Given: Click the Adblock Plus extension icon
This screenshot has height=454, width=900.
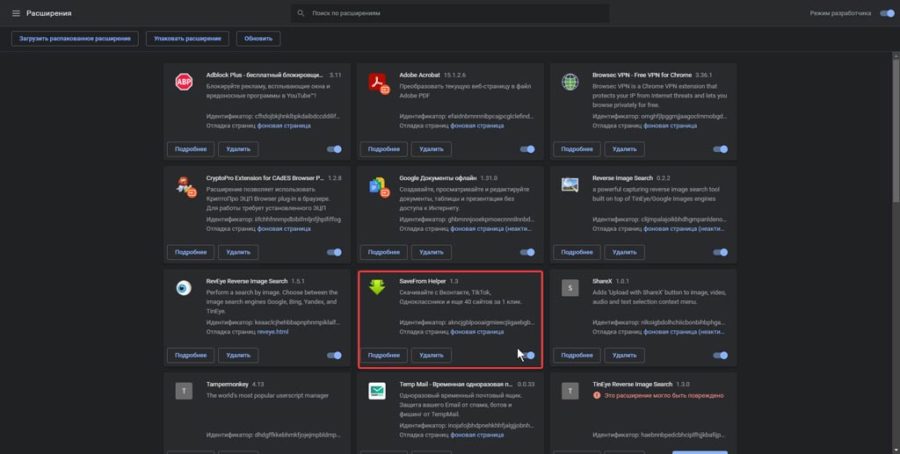Looking at the screenshot, I should point(183,82).
